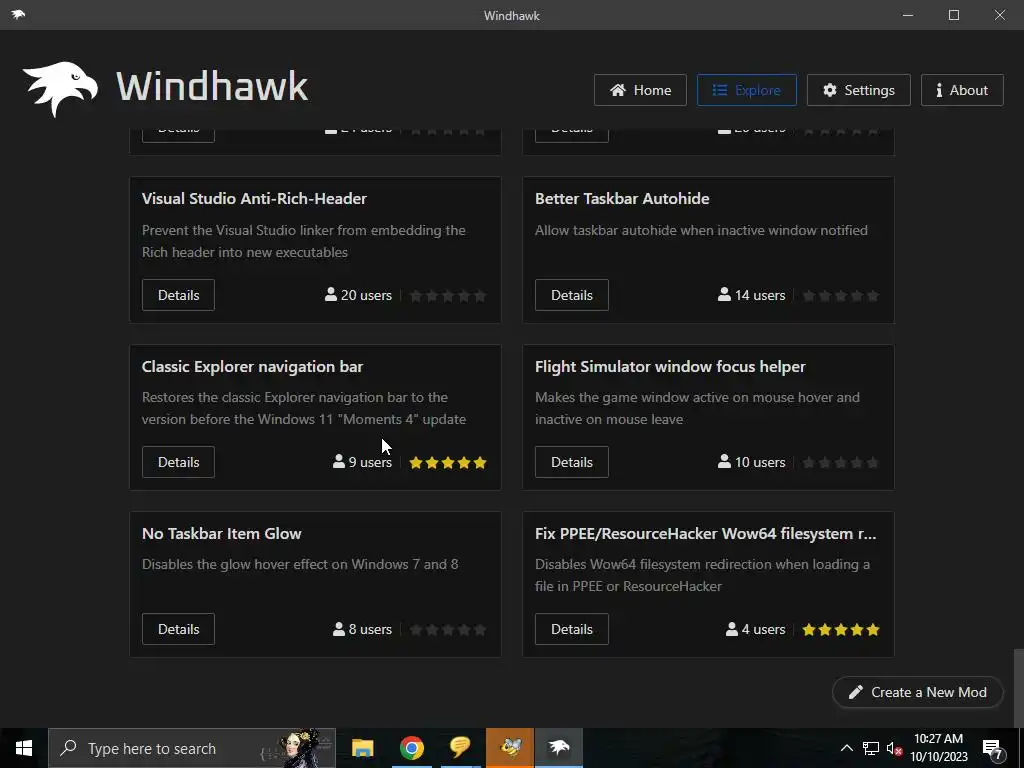Click the Windhawk title bar icon

18,14
